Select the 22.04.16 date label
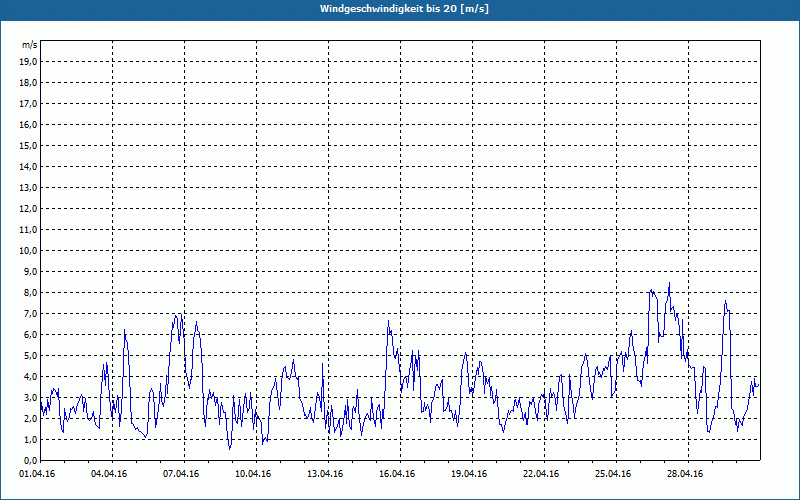Viewport: 800px width, 500px height. point(541,474)
